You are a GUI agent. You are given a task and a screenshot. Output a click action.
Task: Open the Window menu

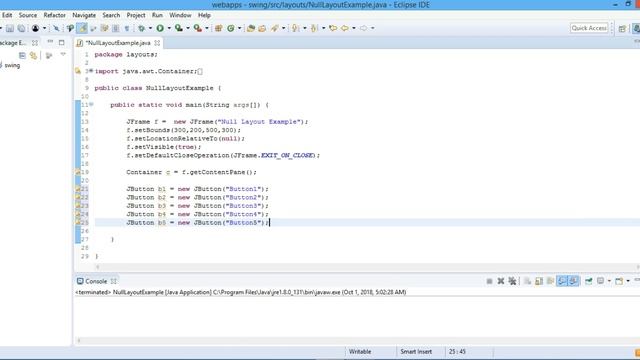(180, 15)
